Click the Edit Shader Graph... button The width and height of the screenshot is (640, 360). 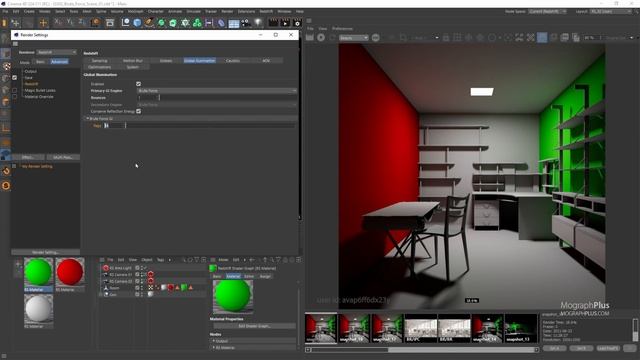coord(254,326)
